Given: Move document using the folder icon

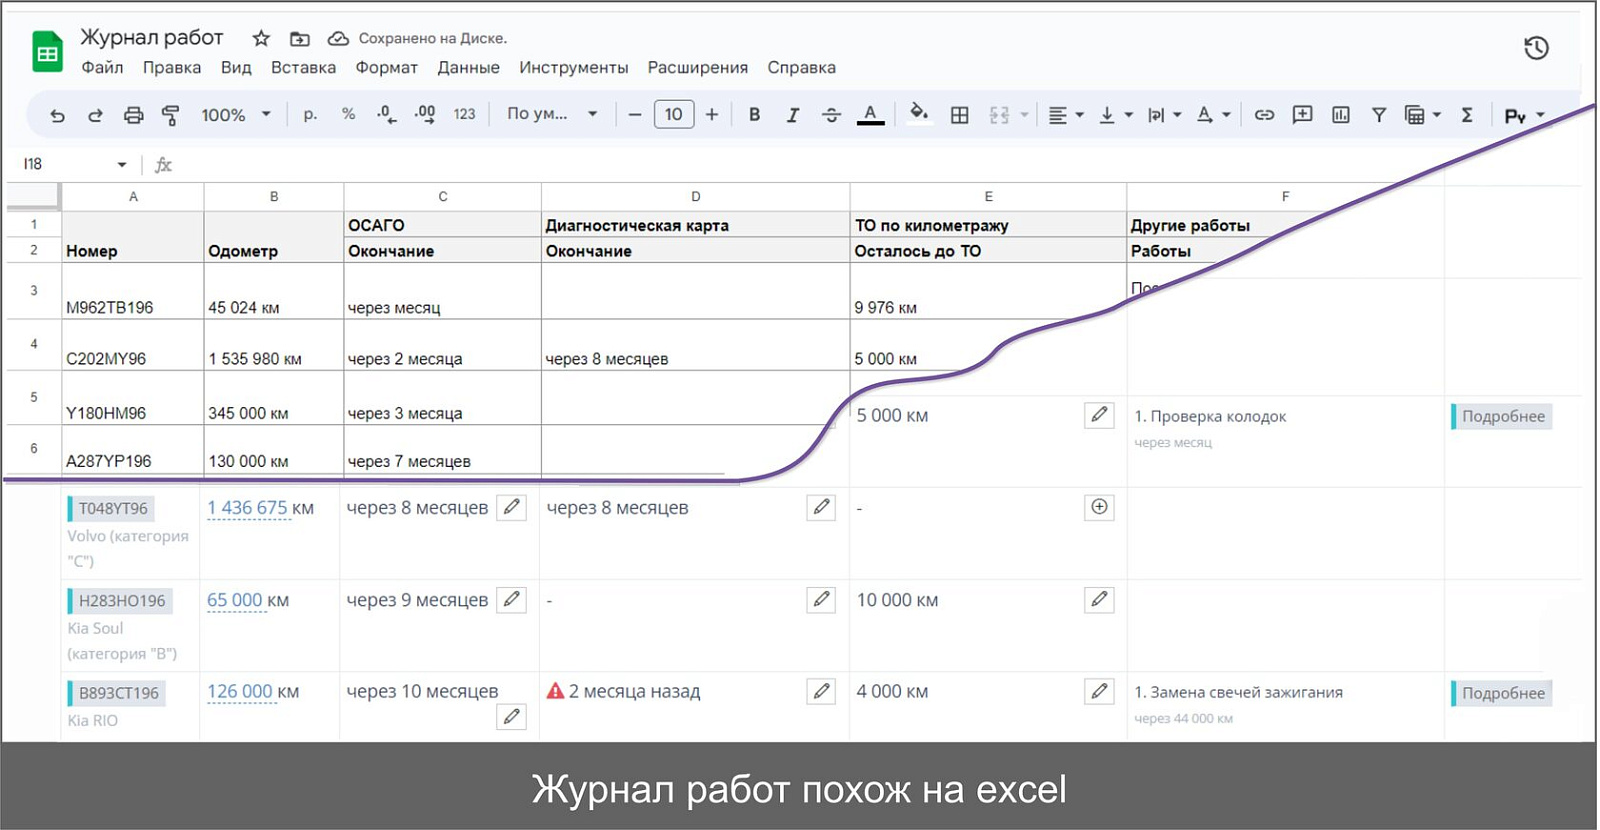Looking at the screenshot, I should point(299,38).
